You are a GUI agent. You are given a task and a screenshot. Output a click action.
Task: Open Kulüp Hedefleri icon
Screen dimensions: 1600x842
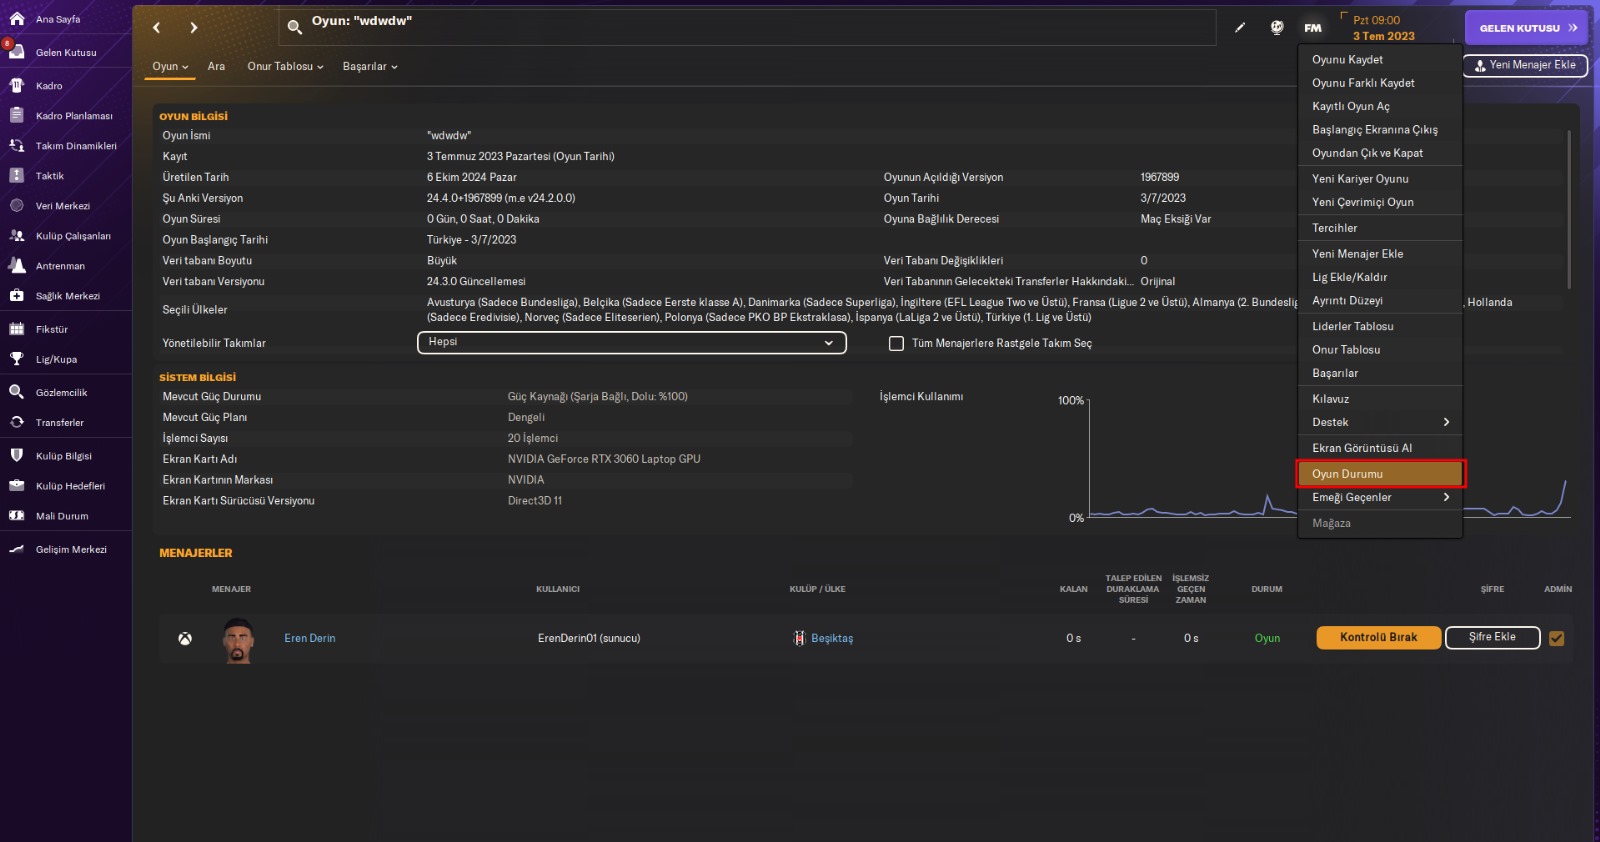17,486
